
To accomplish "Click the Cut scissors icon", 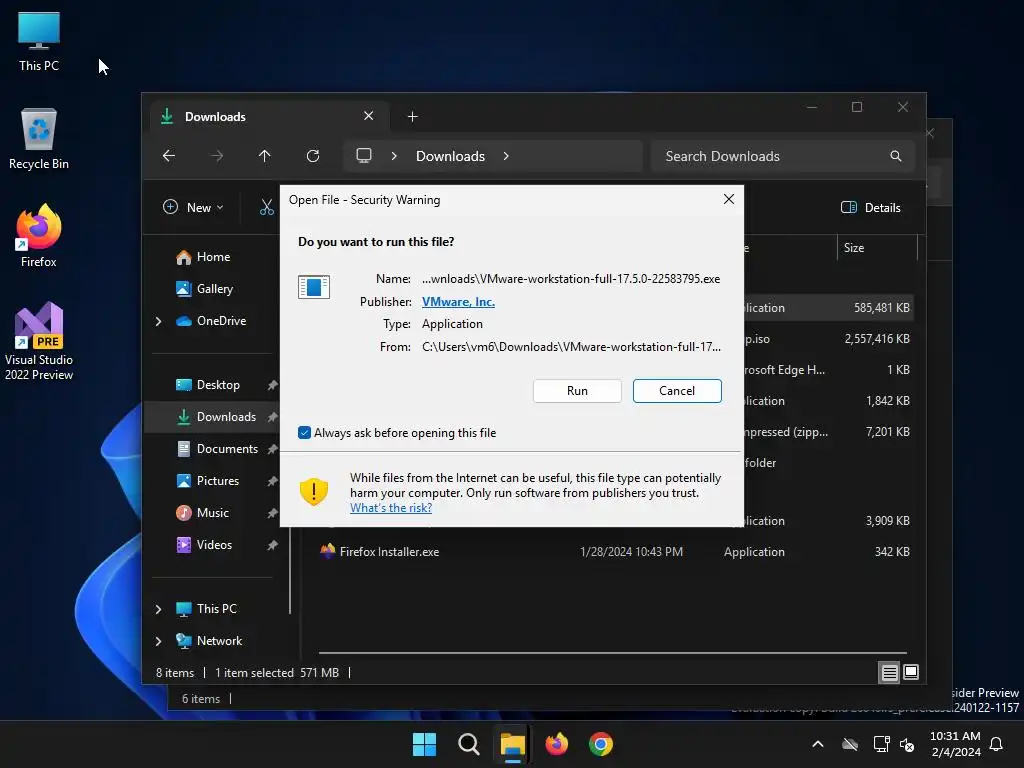I will [x=266, y=208].
